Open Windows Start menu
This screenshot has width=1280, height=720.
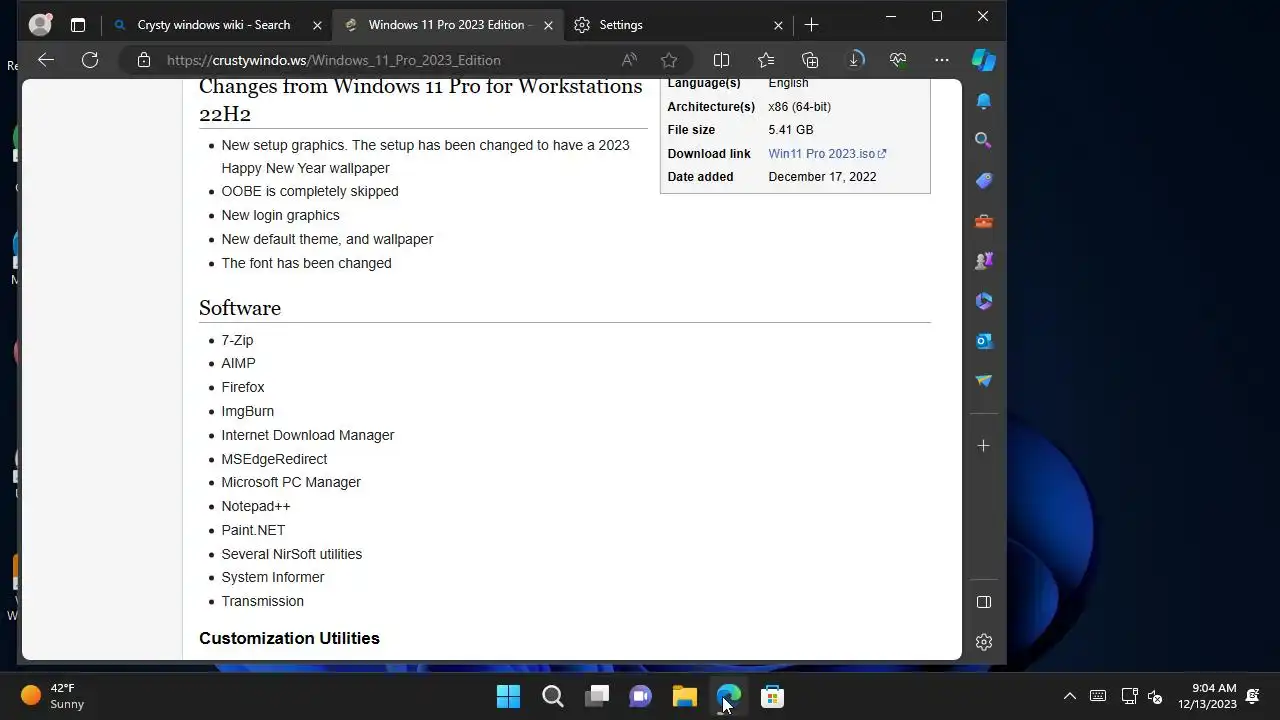(x=508, y=696)
